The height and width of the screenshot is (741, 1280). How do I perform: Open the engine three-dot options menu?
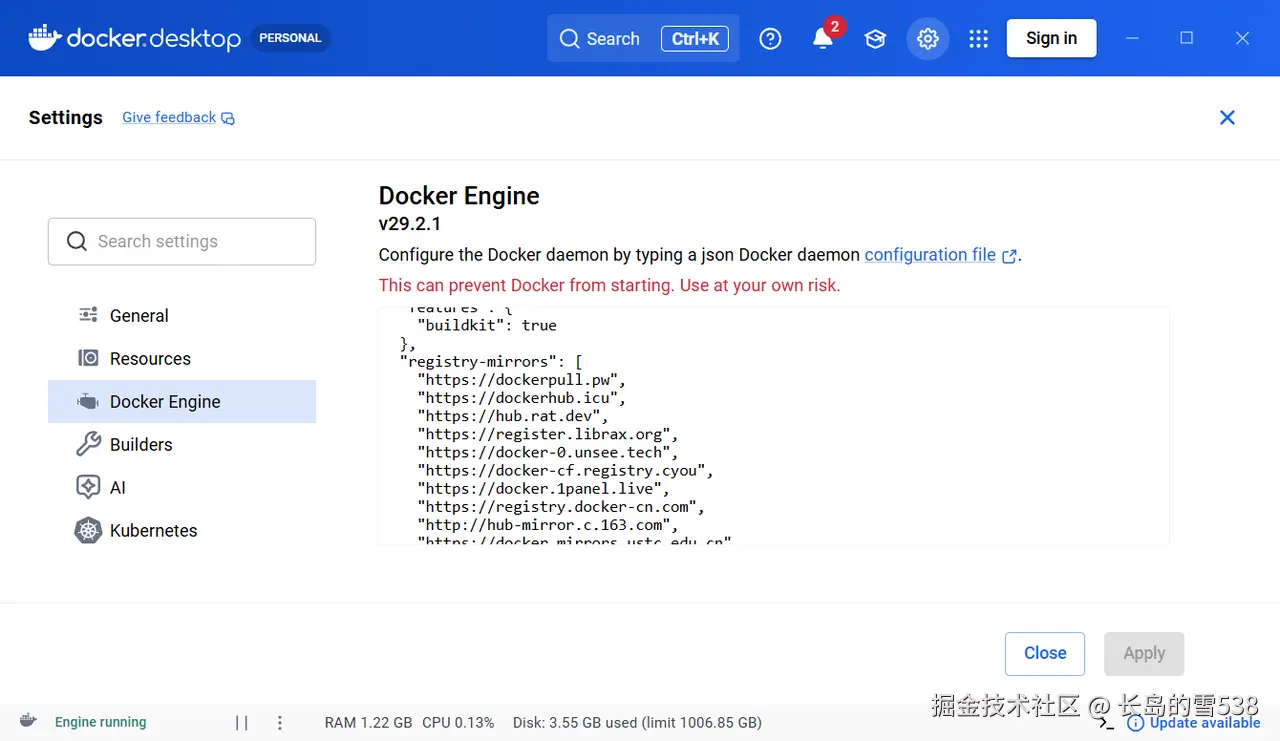tap(280, 722)
